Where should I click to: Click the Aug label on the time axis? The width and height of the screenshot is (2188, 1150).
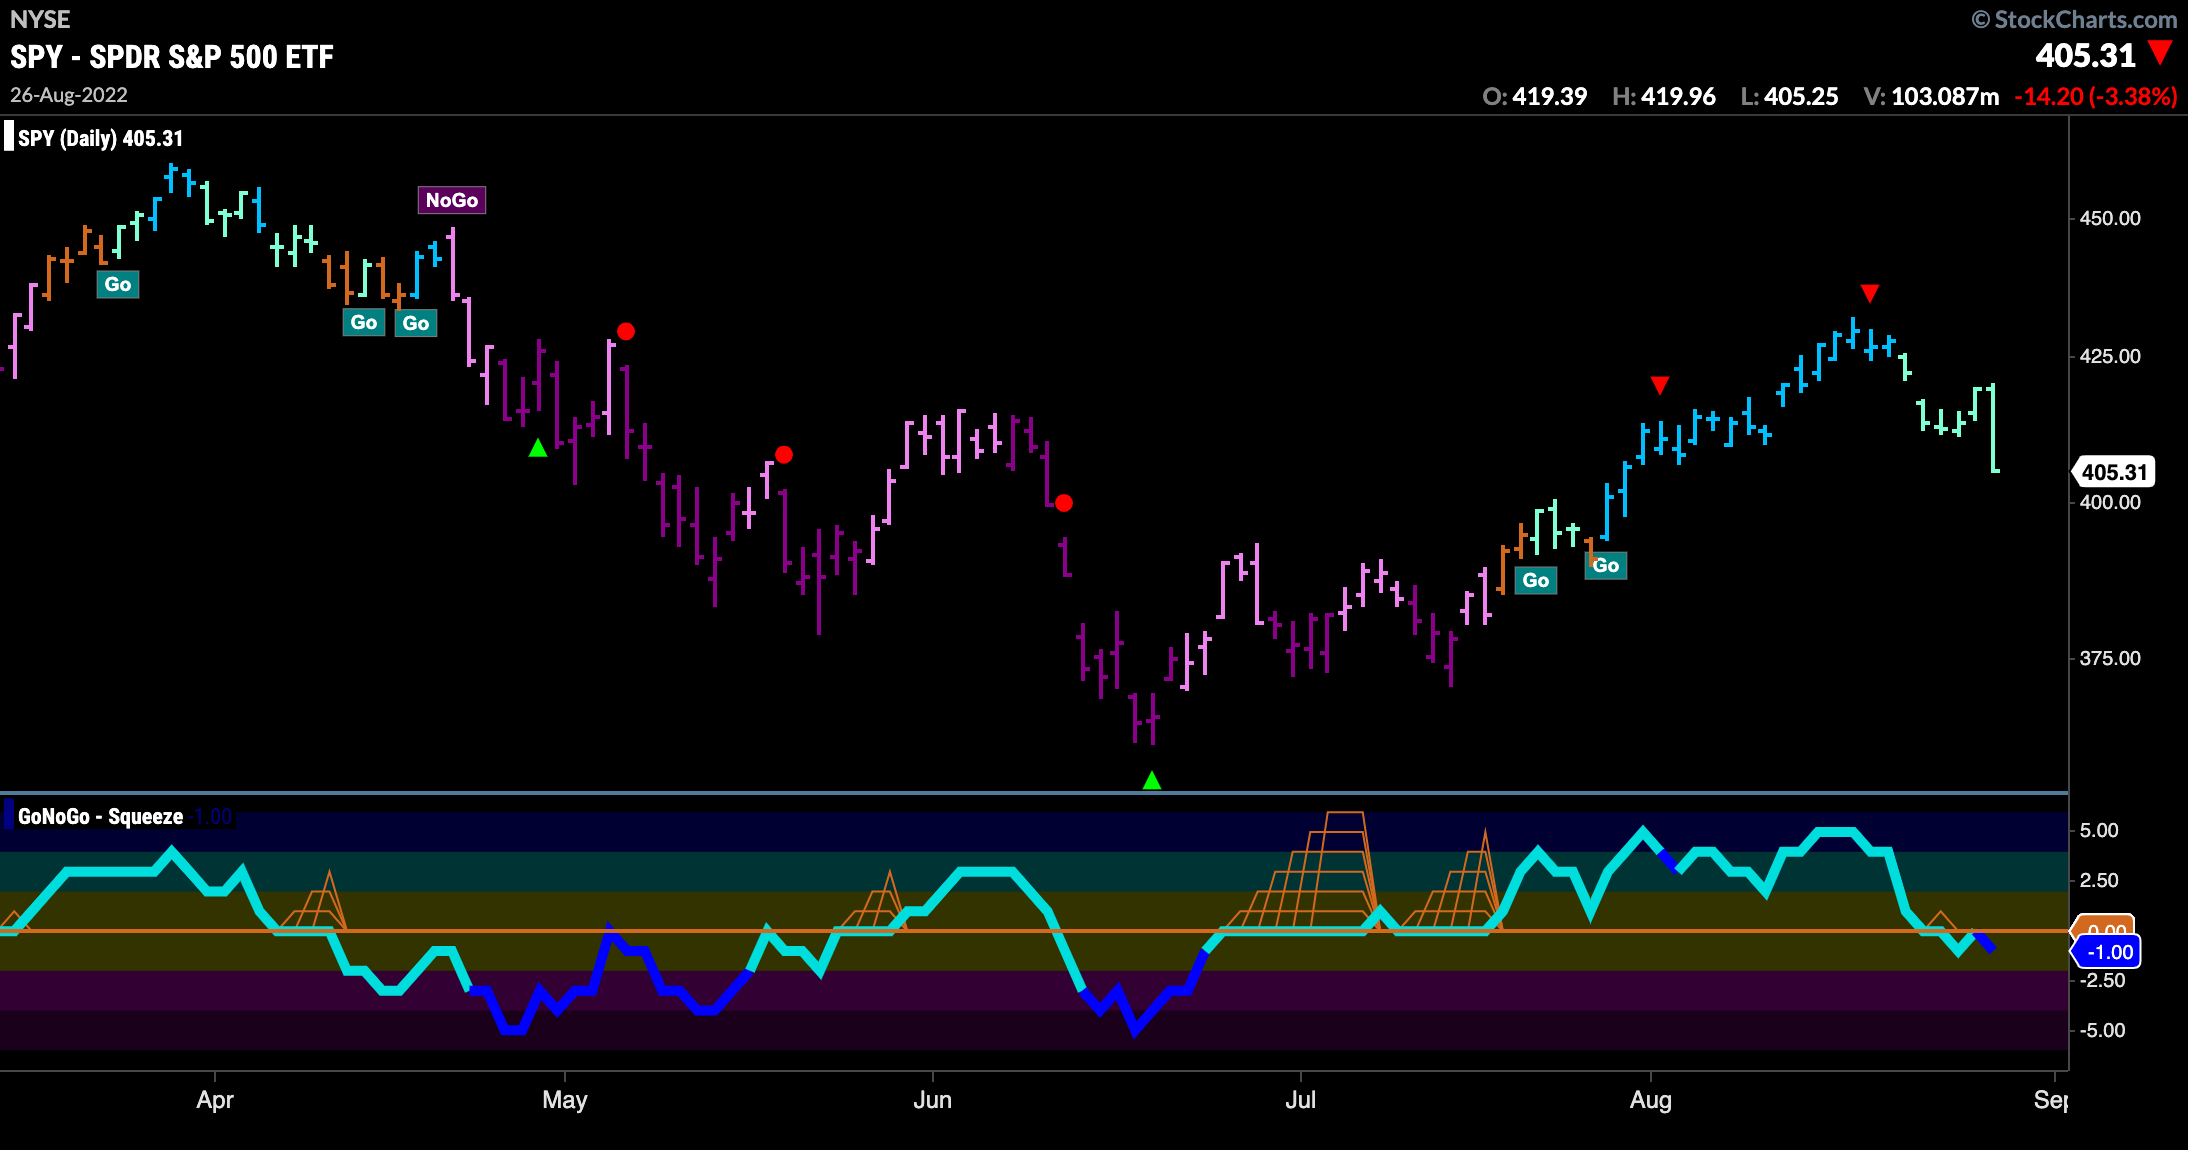1650,1100
